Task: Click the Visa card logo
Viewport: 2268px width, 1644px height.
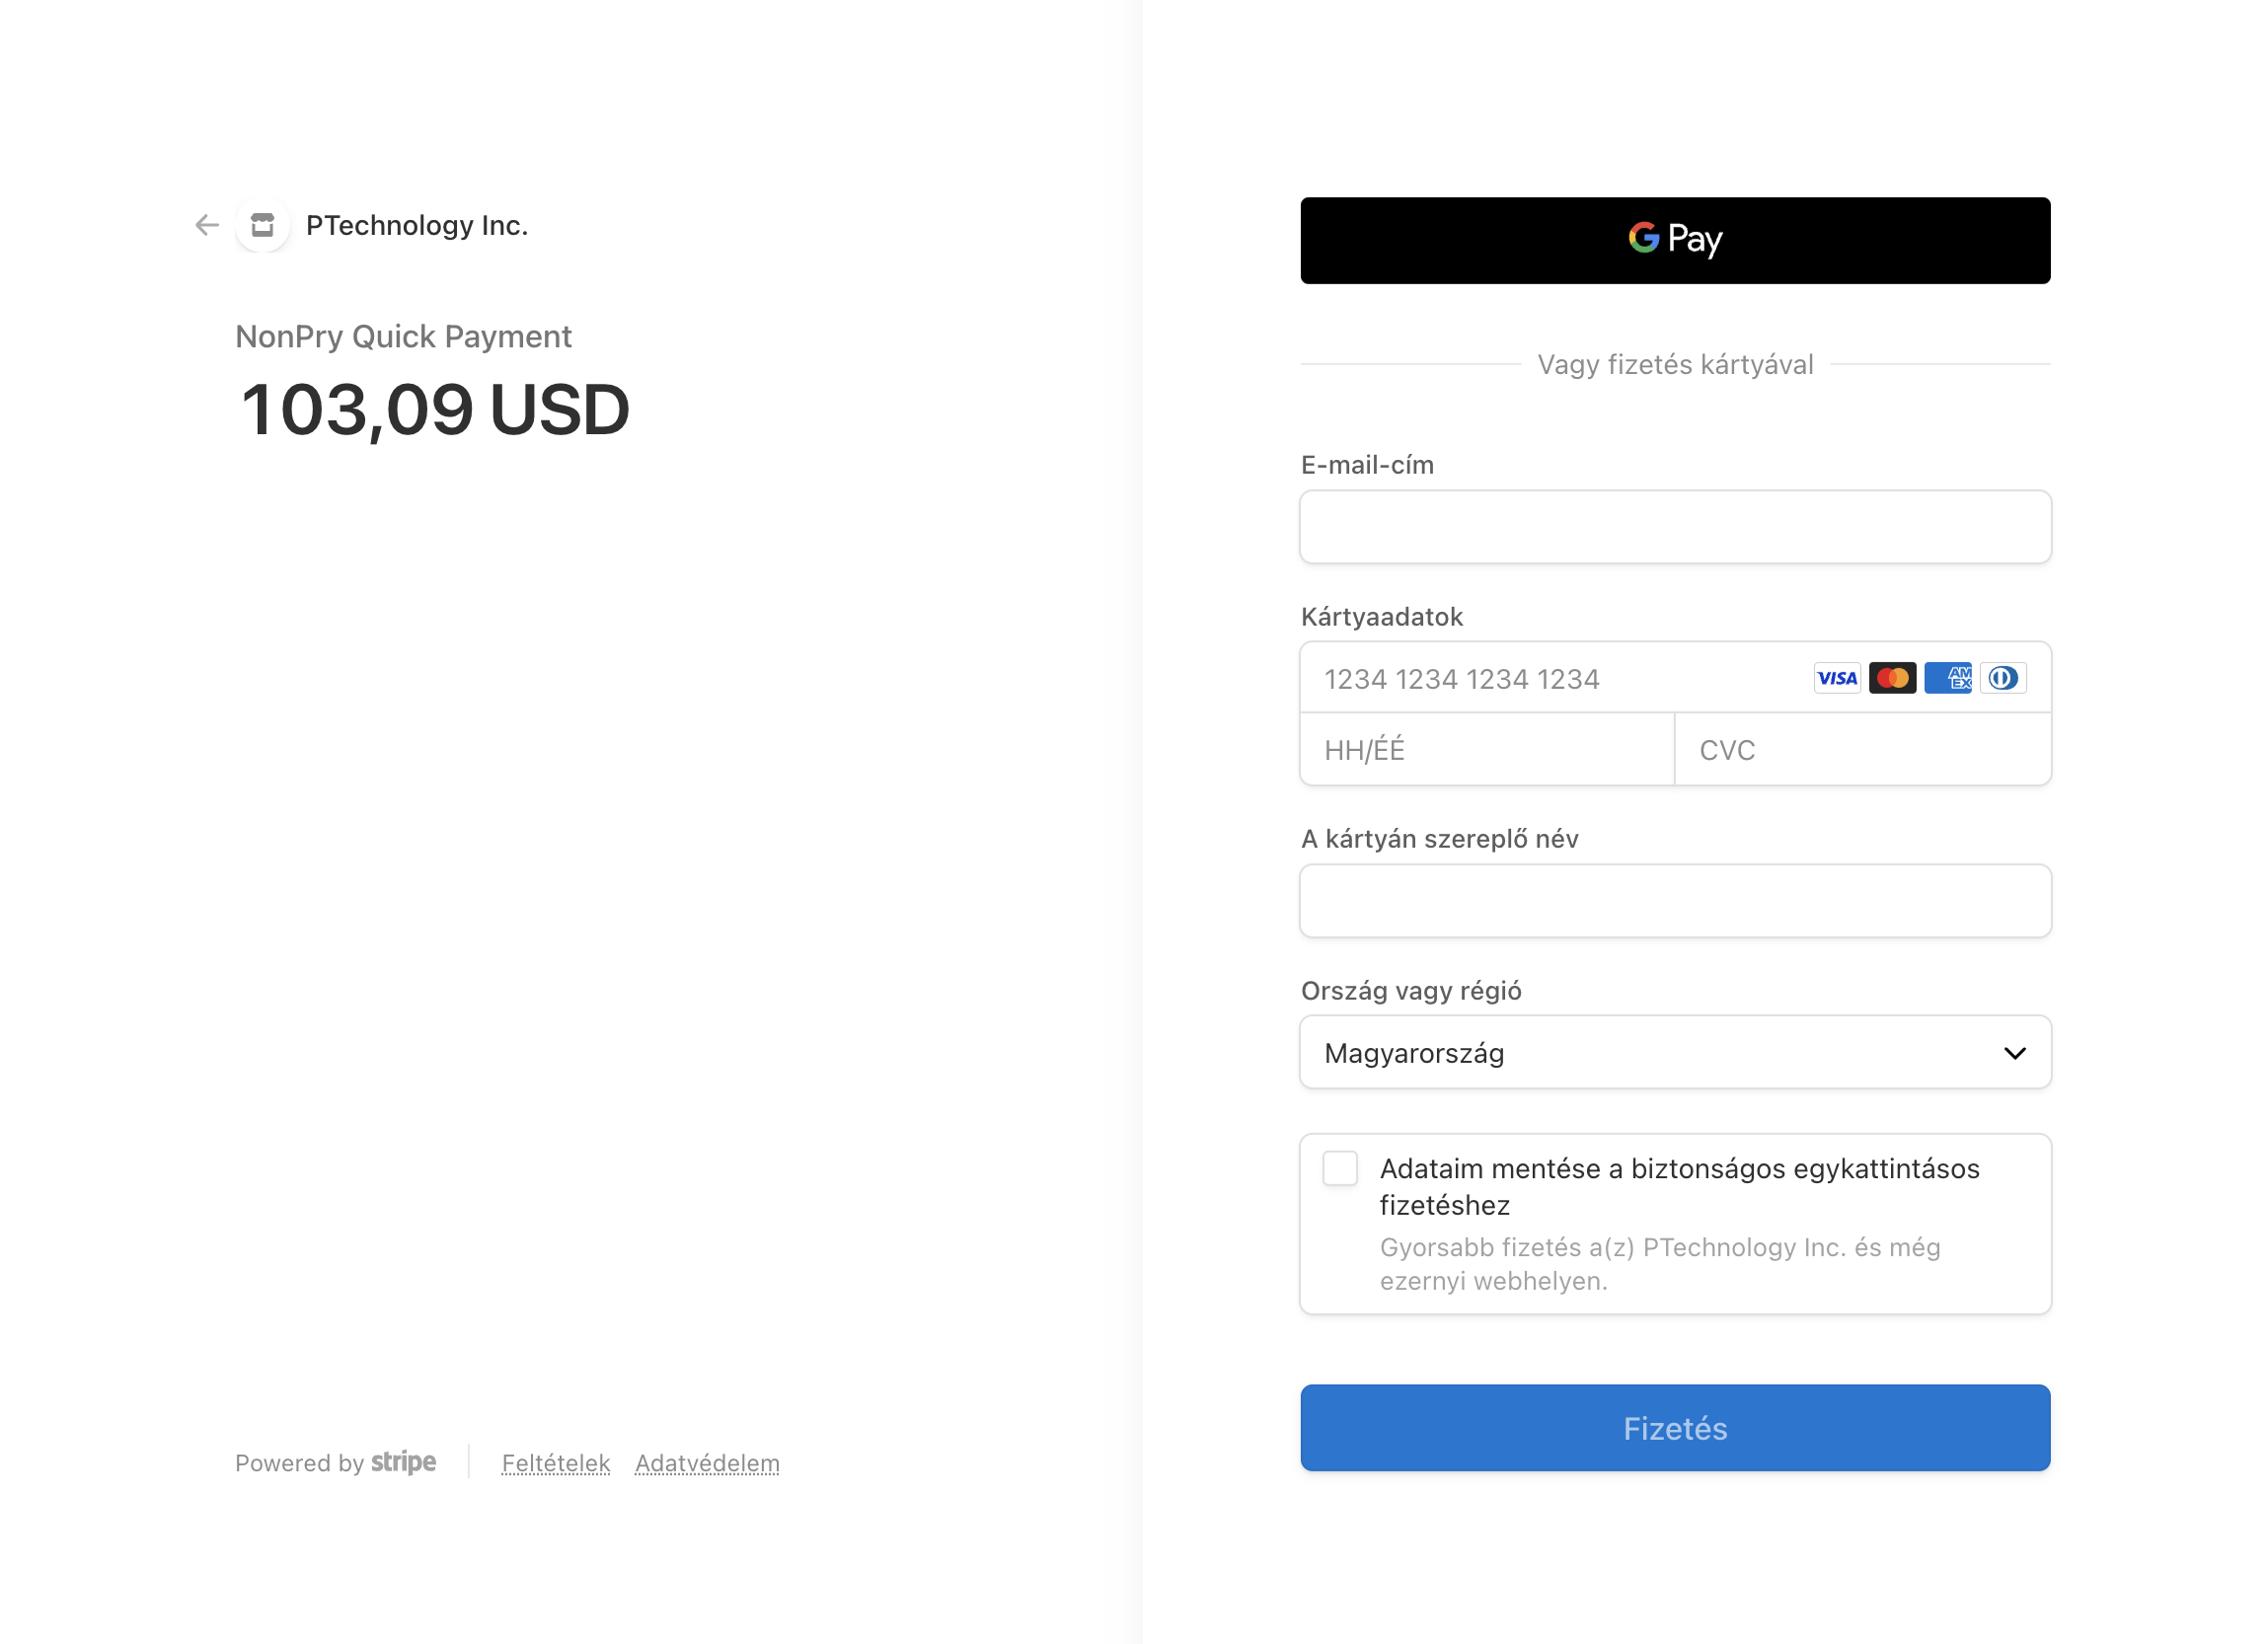Action: 1836,678
